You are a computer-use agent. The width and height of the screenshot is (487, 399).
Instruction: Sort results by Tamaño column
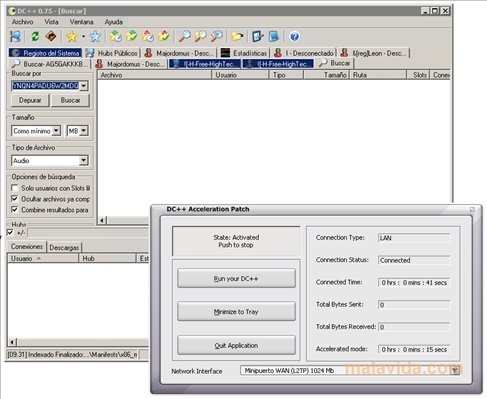point(326,75)
